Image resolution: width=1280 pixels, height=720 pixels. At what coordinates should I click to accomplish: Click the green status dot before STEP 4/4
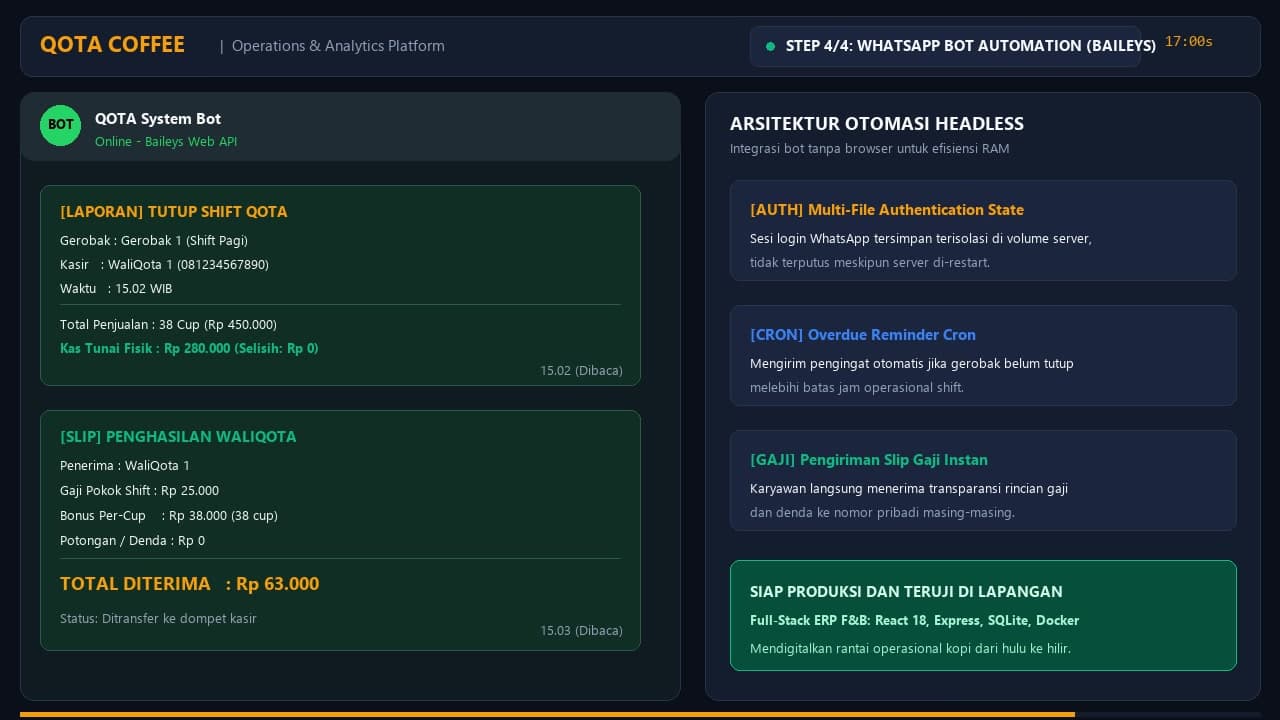pyautogui.click(x=770, y=46)
